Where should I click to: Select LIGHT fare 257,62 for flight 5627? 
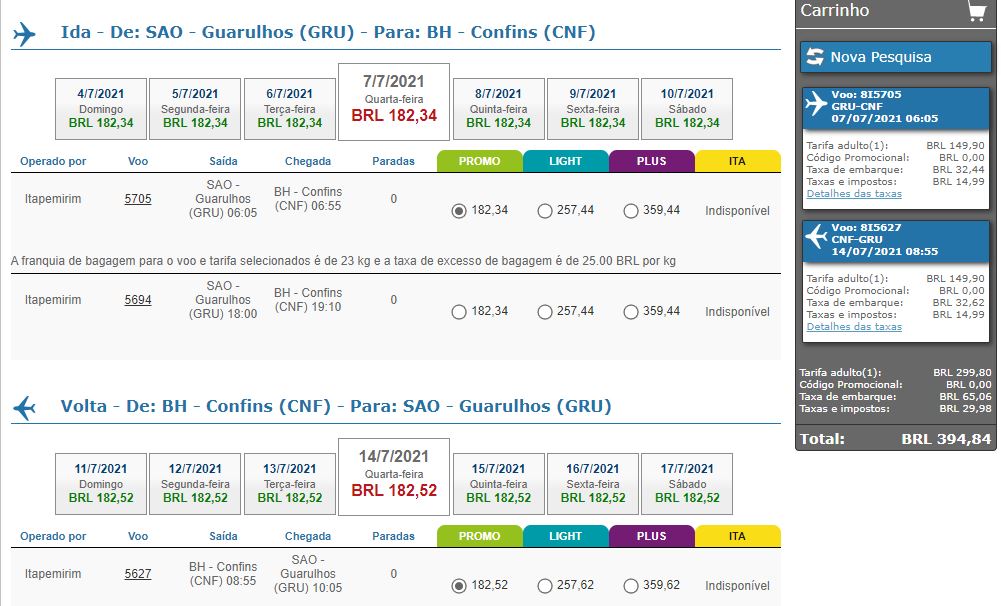(545, 586)
